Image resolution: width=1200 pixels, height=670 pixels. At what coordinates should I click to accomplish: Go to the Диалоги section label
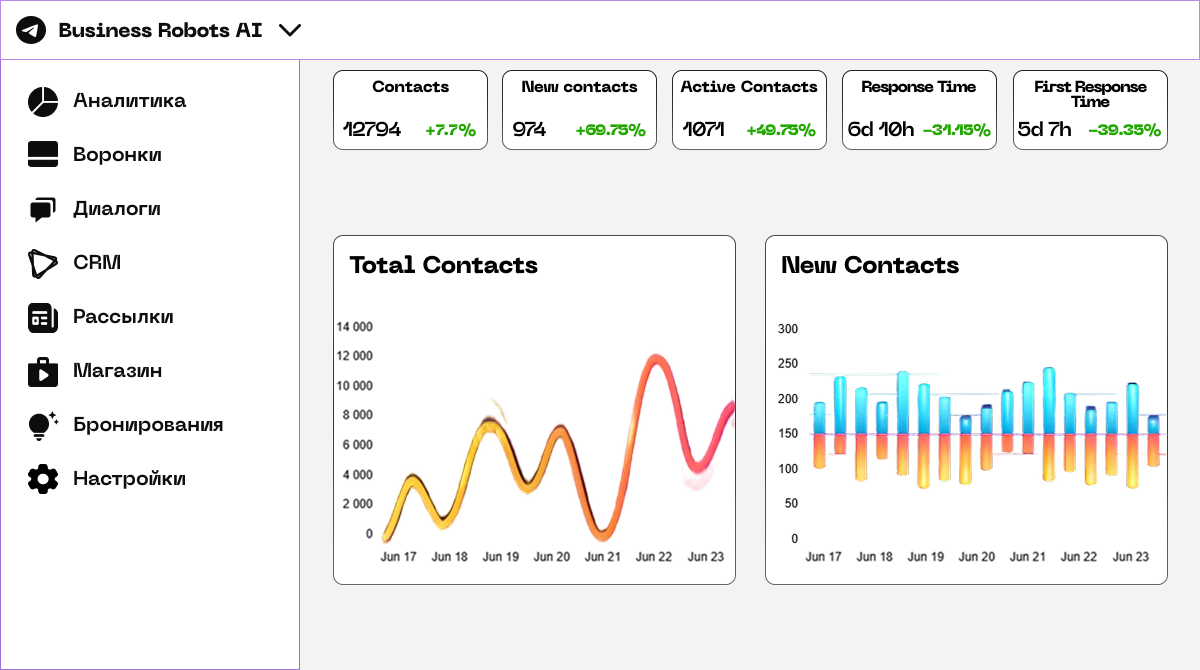(117, 209)
